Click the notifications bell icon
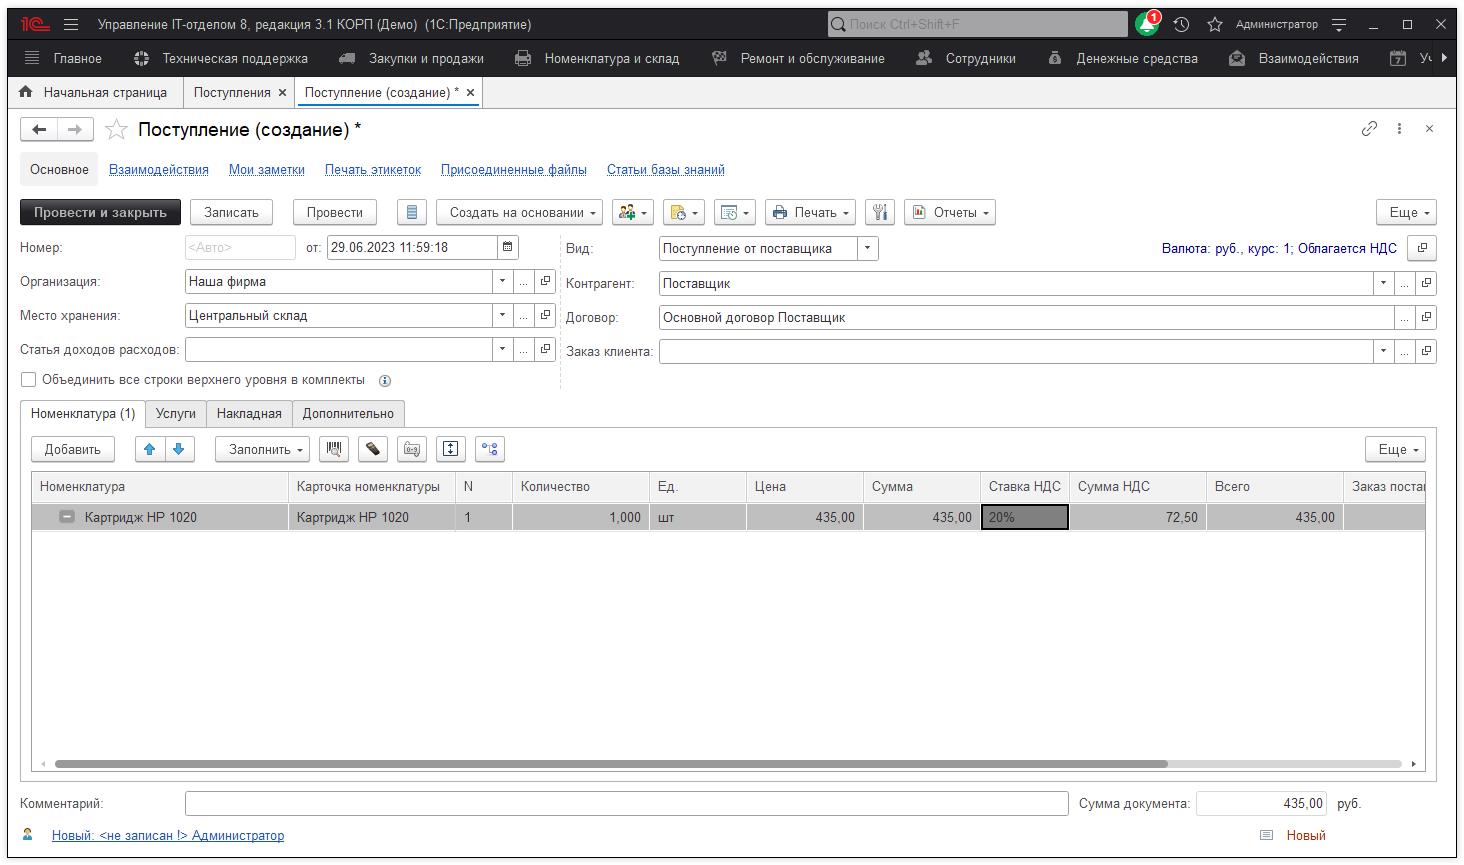The height and width of the screenshot is (865, 1464). tap(1146, 24)
